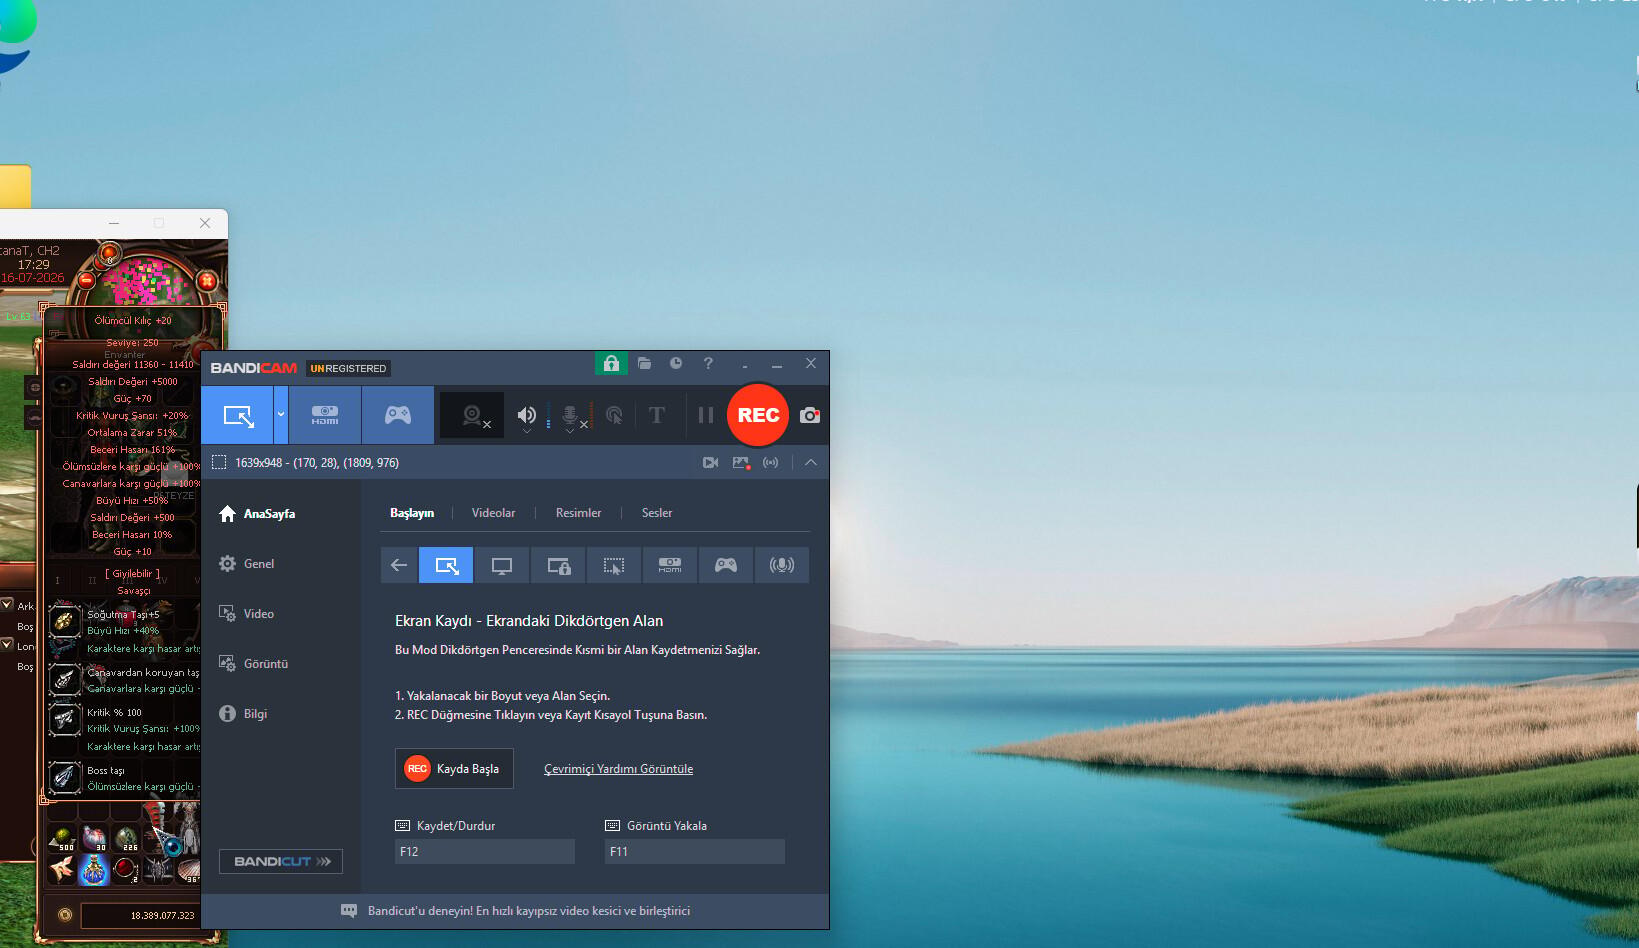The height and width of the screenshot is (948, 1639).
Task: Open the AnaSayfa sidebar section
Action: [257, 514]
